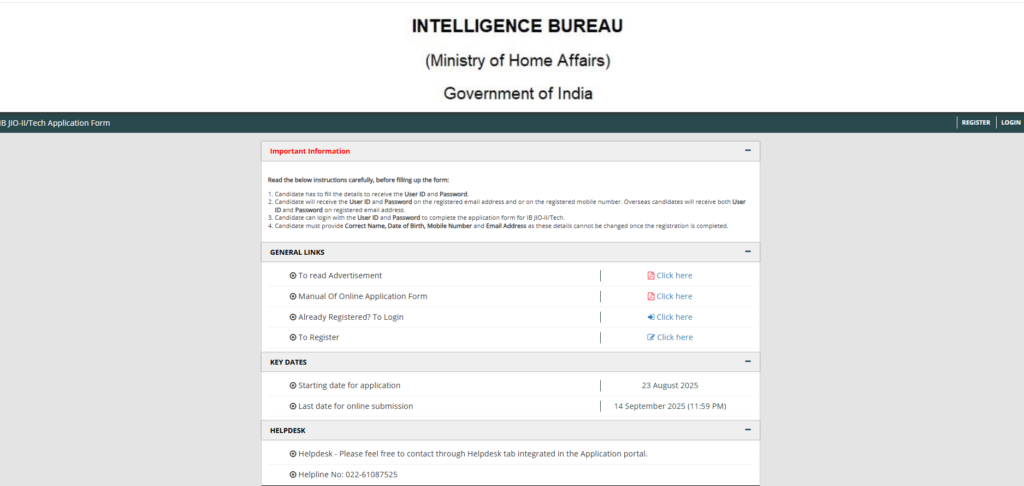The height and width of the screenshot is (486, 1024).
Task: Click the IB JIO-II/Tech Application Form title
Action: (55, 123)
